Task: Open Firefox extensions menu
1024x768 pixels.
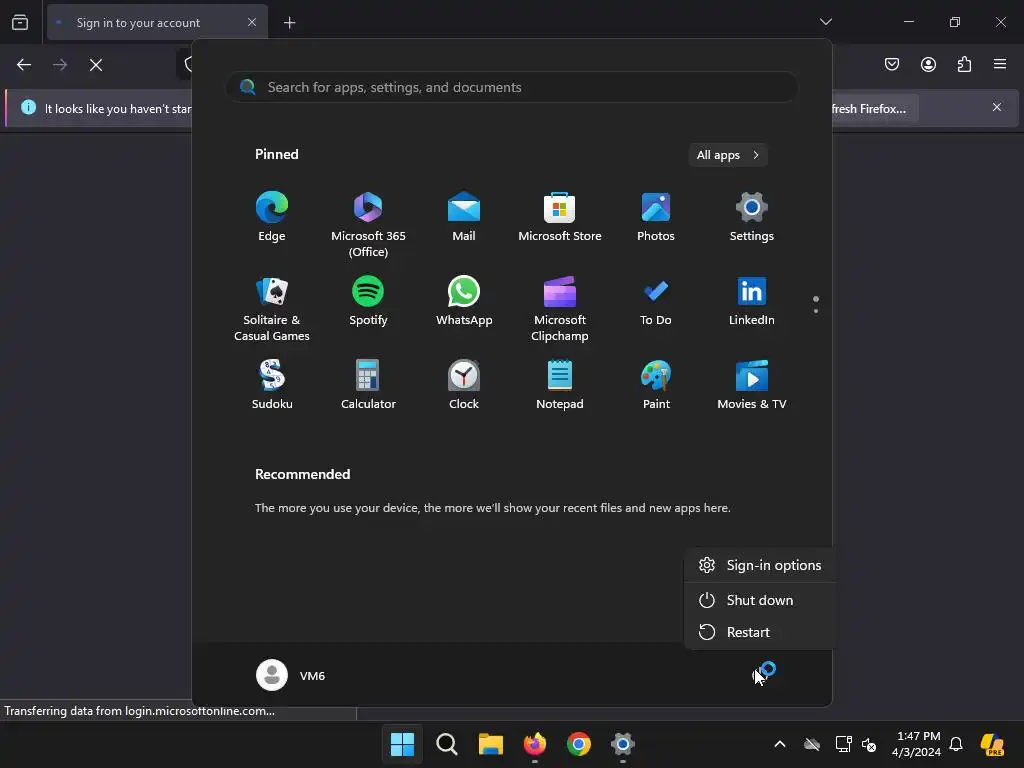Action: [x=964, y=64]
